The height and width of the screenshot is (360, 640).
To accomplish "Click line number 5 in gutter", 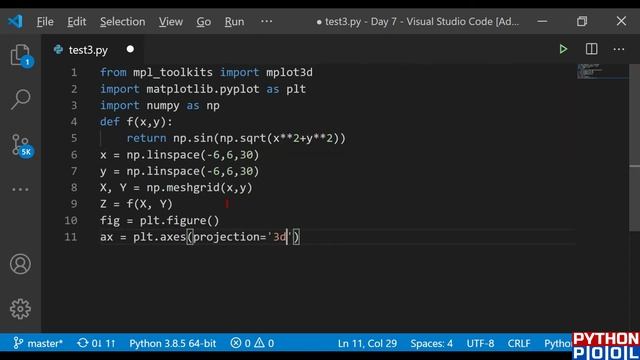I will pos(74,138).
